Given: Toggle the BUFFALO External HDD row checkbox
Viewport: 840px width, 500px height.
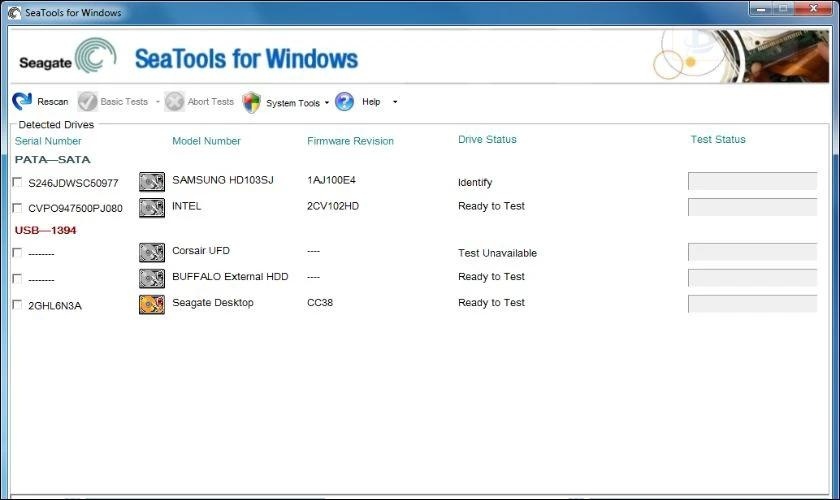Looking at the screenshot, I should [17, 278].
